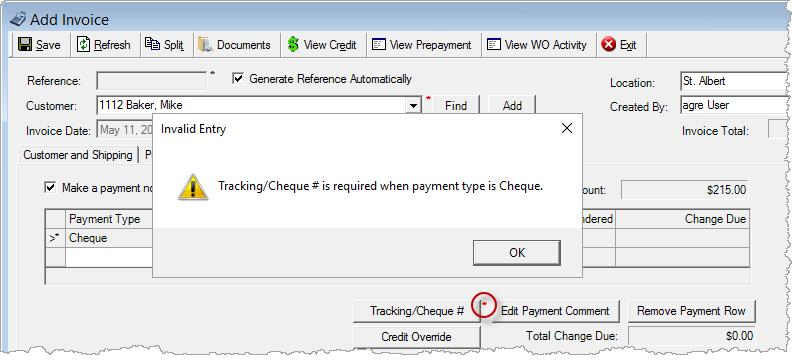Click the Save floppy disk icon

click(24, 44)
